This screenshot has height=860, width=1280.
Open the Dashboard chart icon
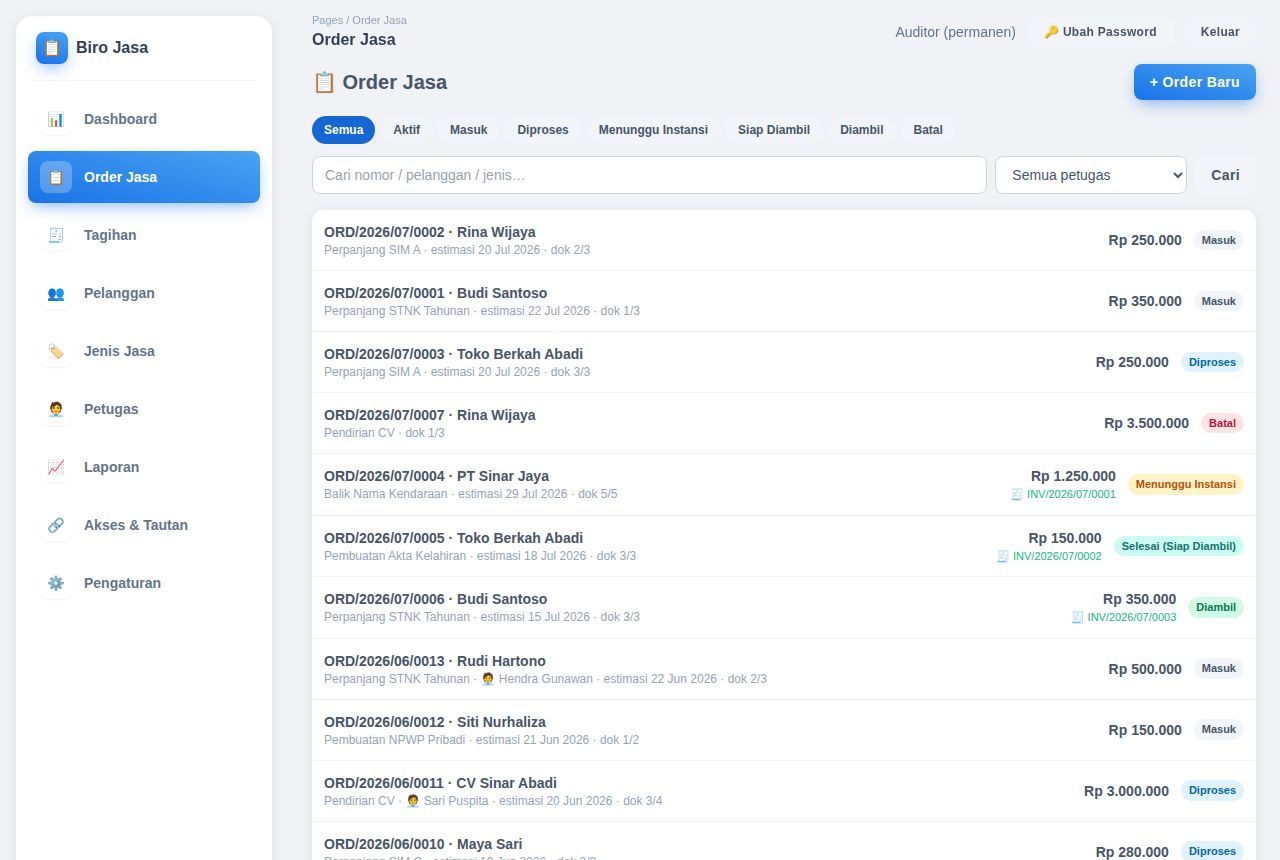pos(56,119)
